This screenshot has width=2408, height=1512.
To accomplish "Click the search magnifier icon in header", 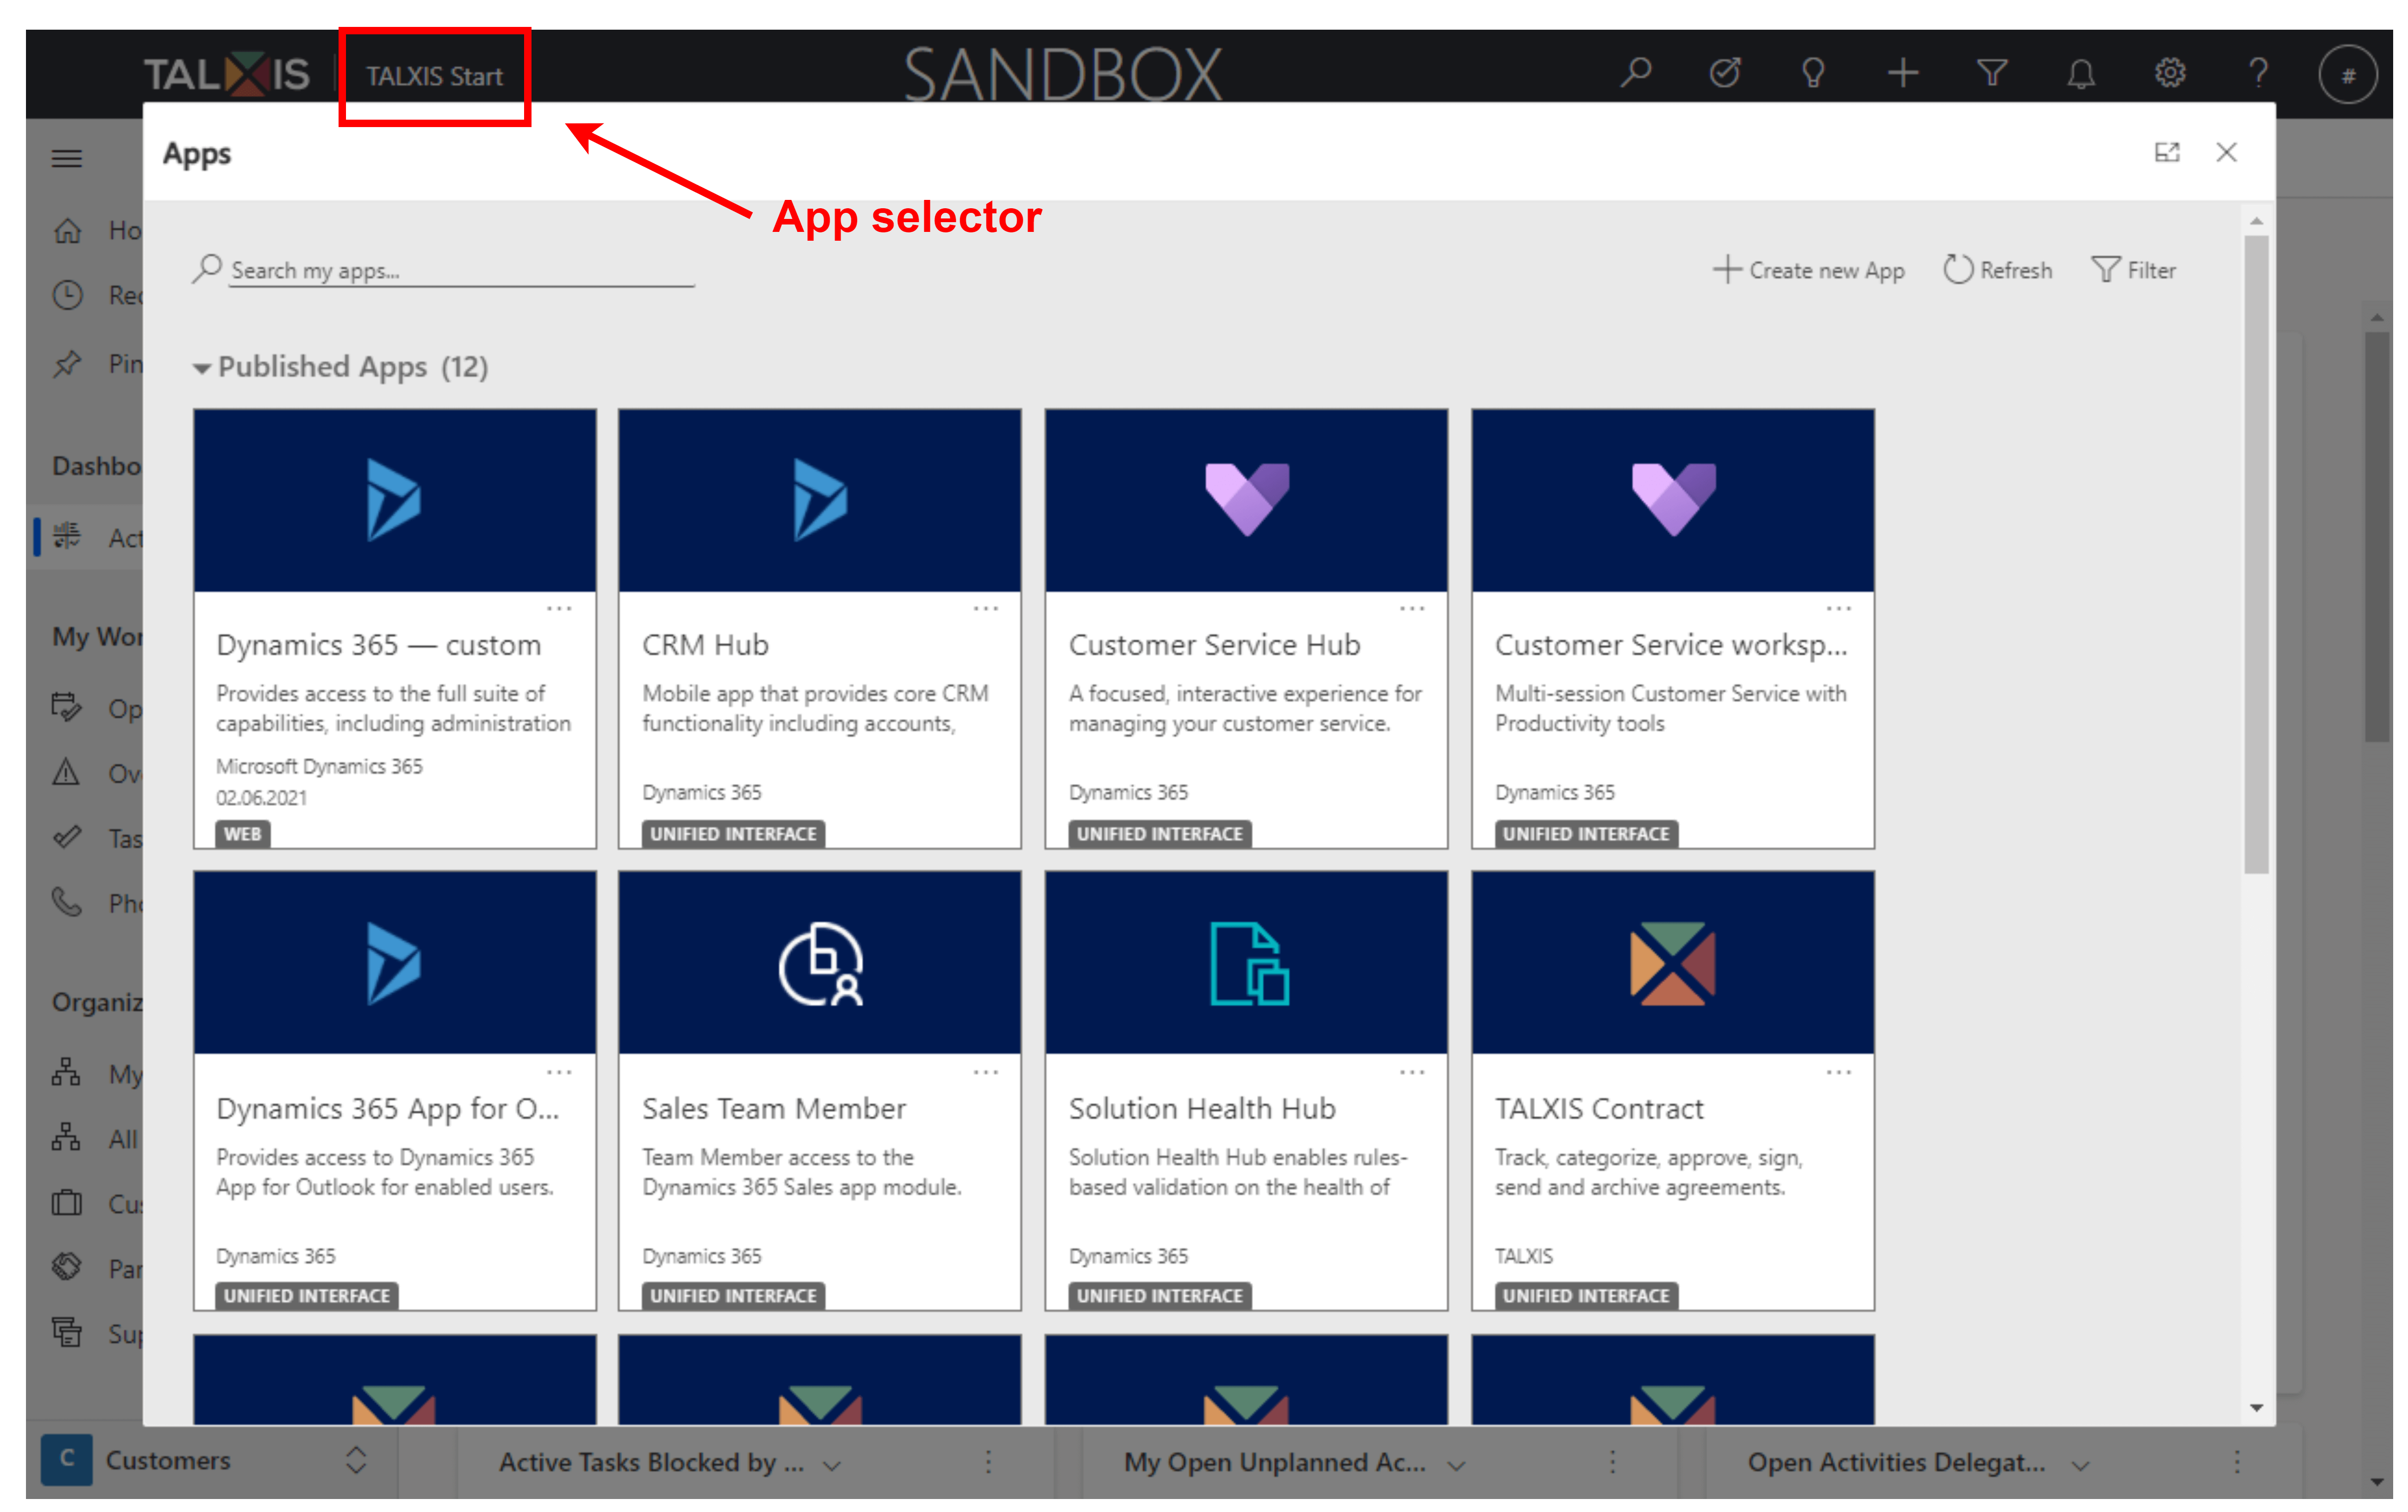I will [x=1636, y=73].
